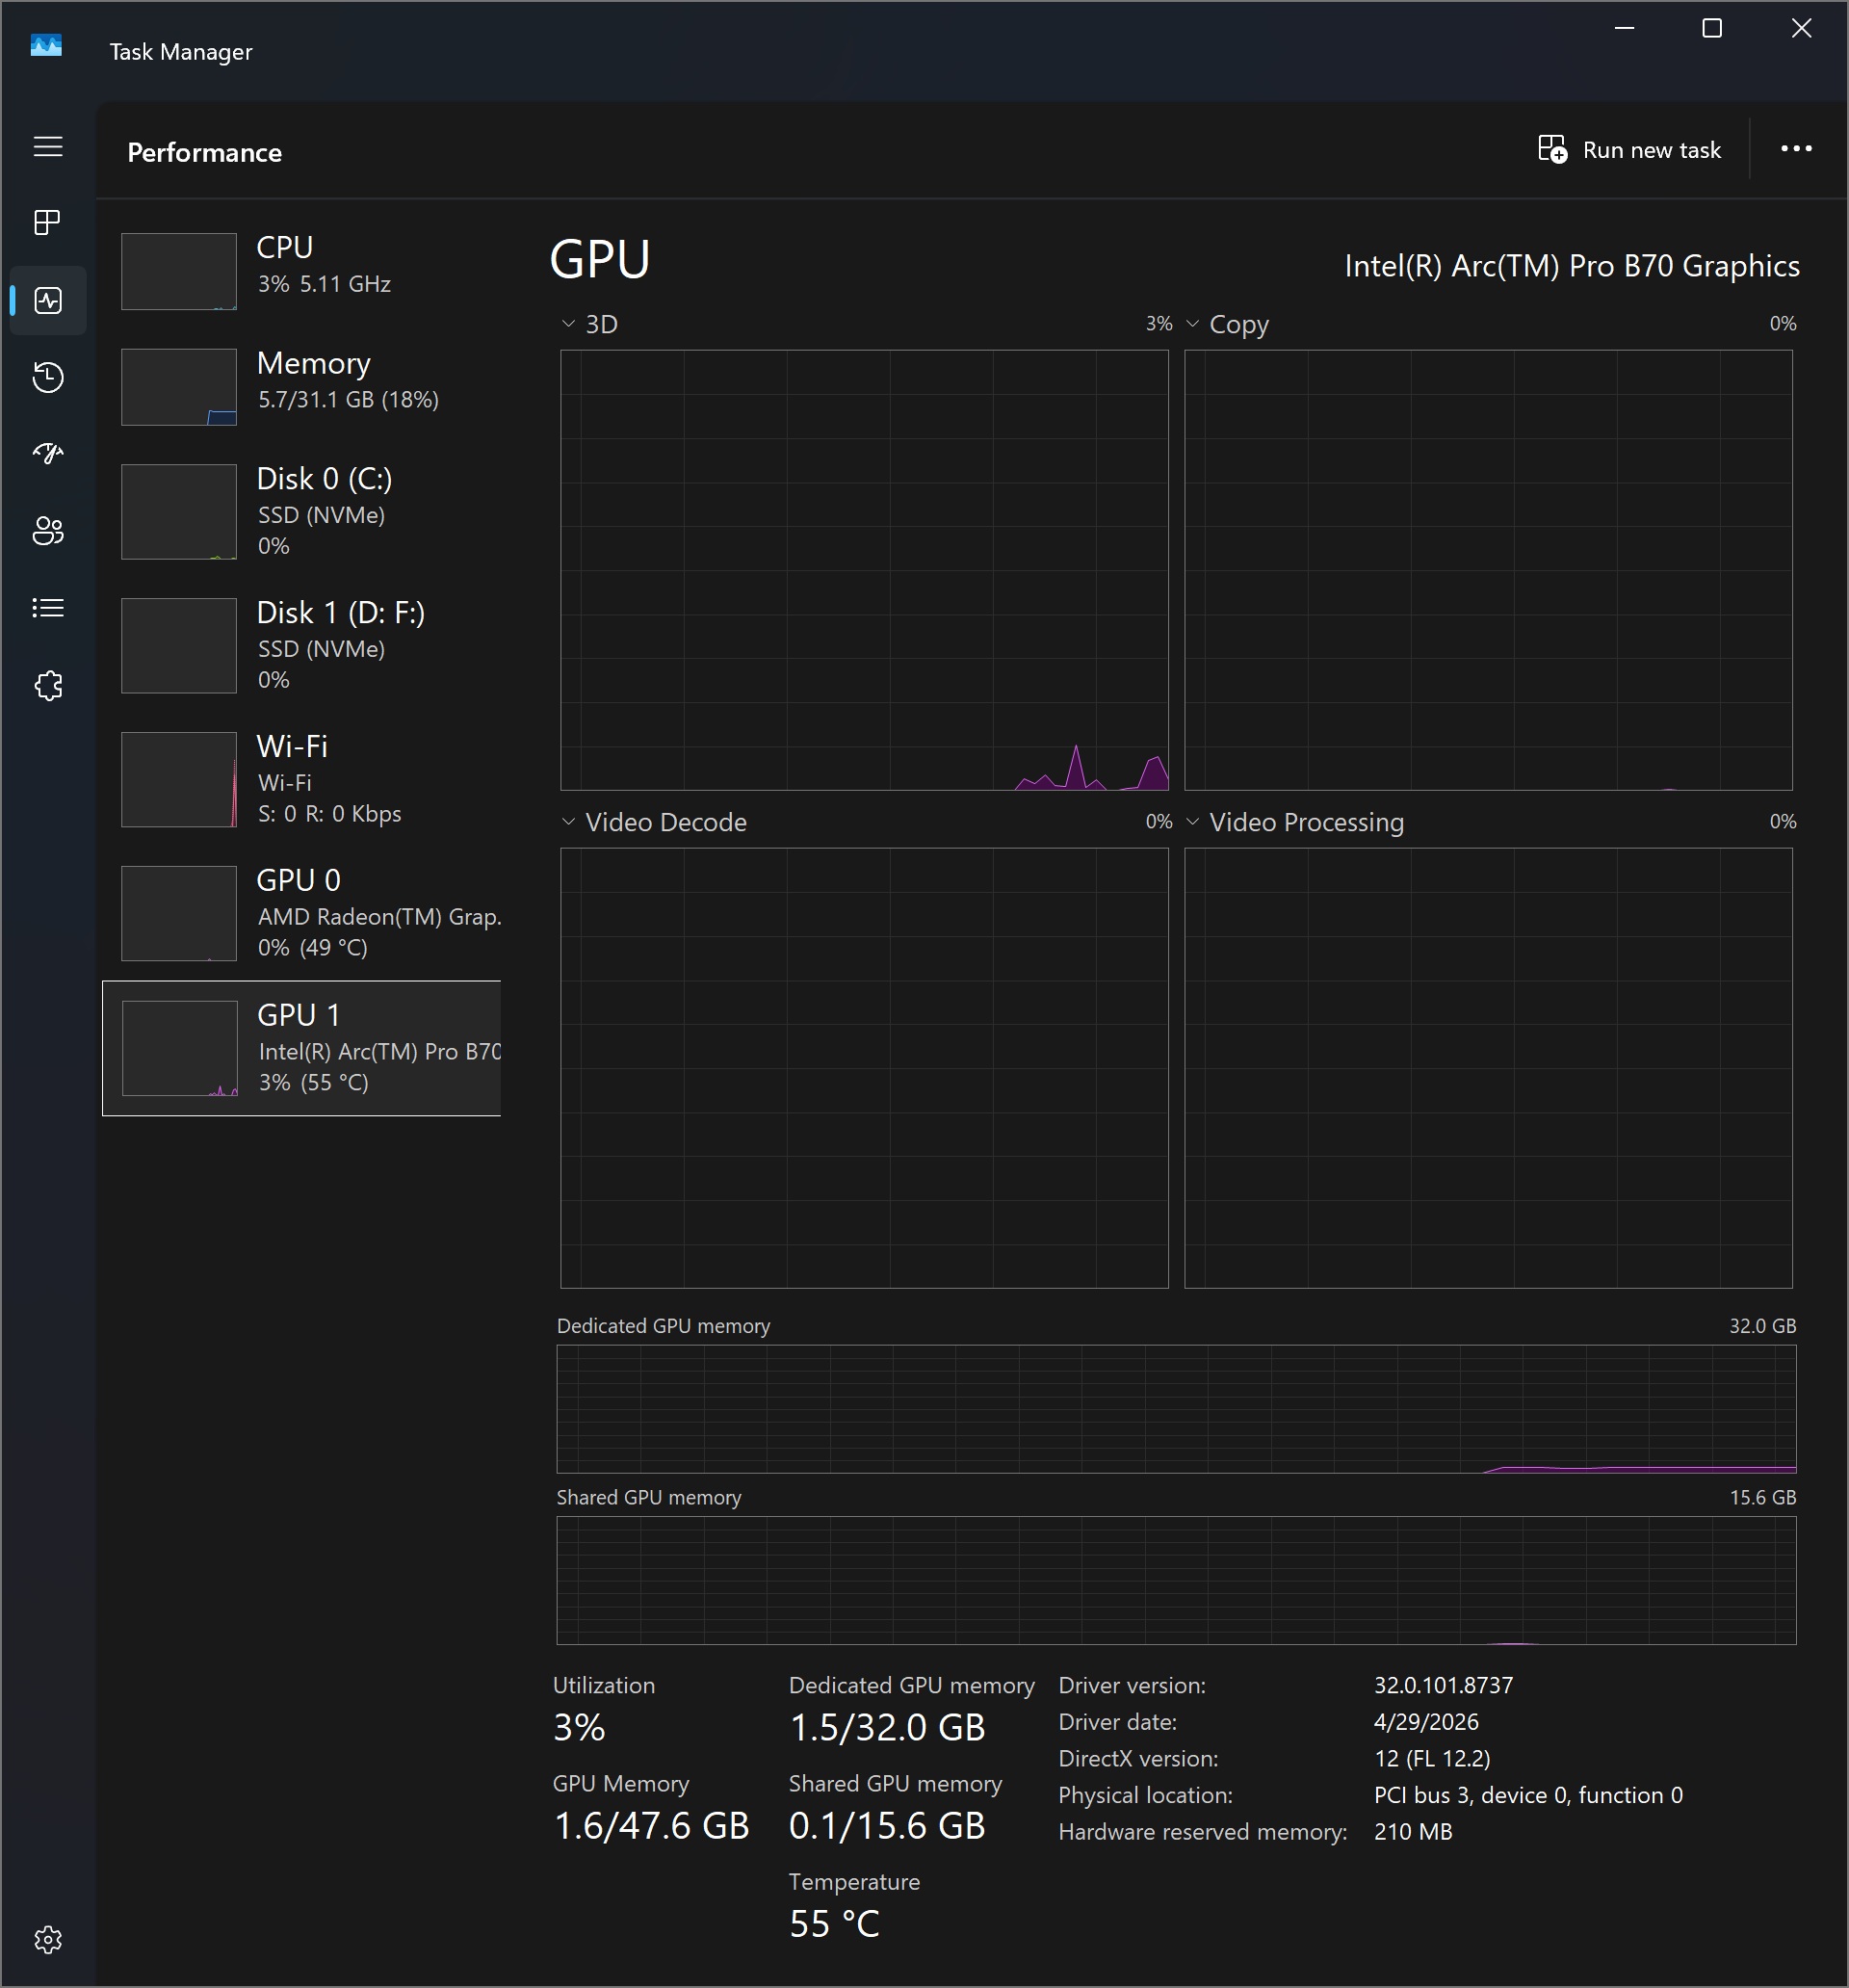Click the Task Manager app icon

click(46, 46)
